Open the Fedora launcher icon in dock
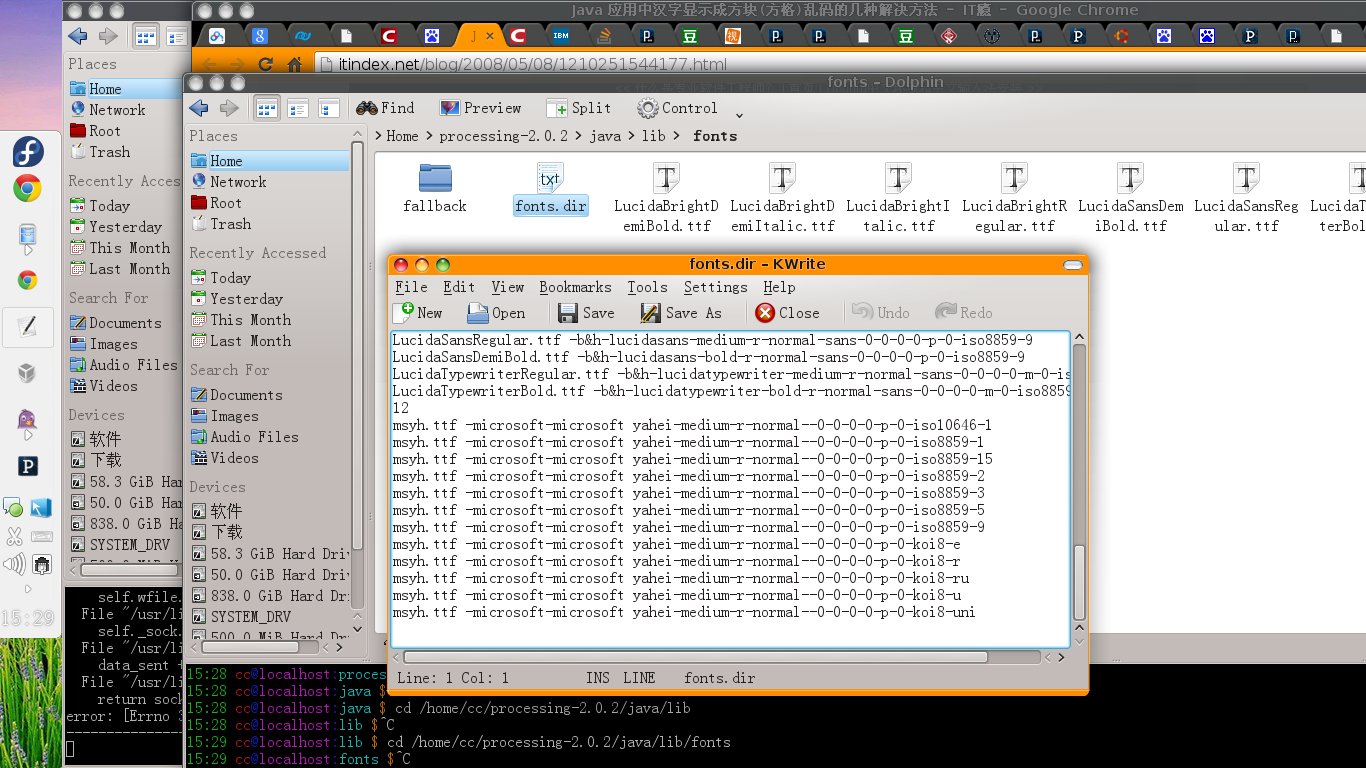Viewport: 1366px width, 768px height. (27, 152)
